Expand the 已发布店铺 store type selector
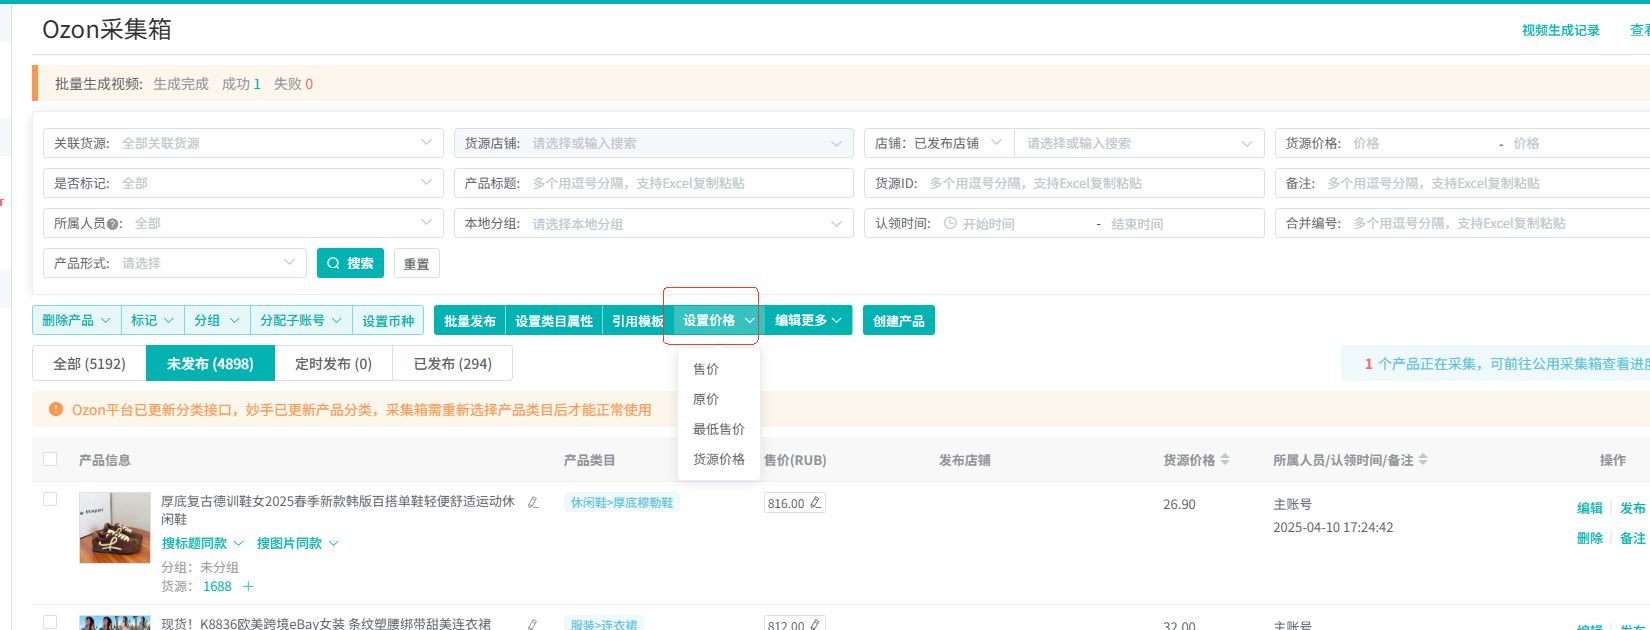 click(x=939, y=143)
